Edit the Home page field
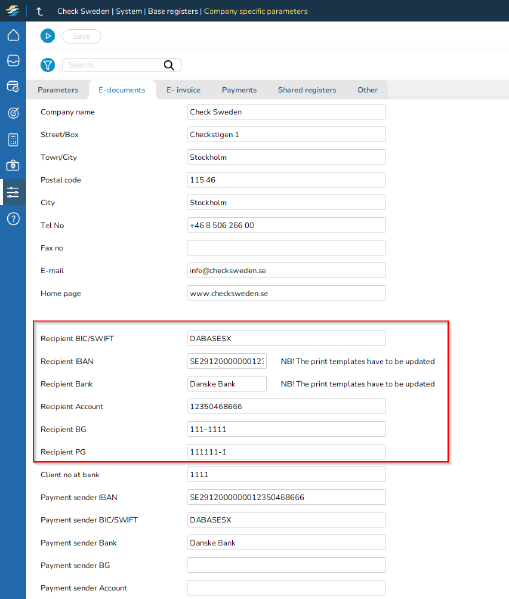509x599 pixels. pos(286,293)
